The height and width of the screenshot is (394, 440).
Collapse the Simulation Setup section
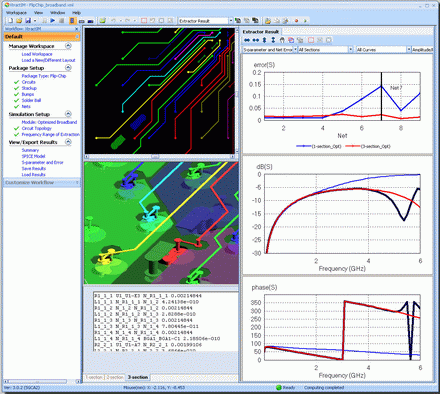pos(68,114)
